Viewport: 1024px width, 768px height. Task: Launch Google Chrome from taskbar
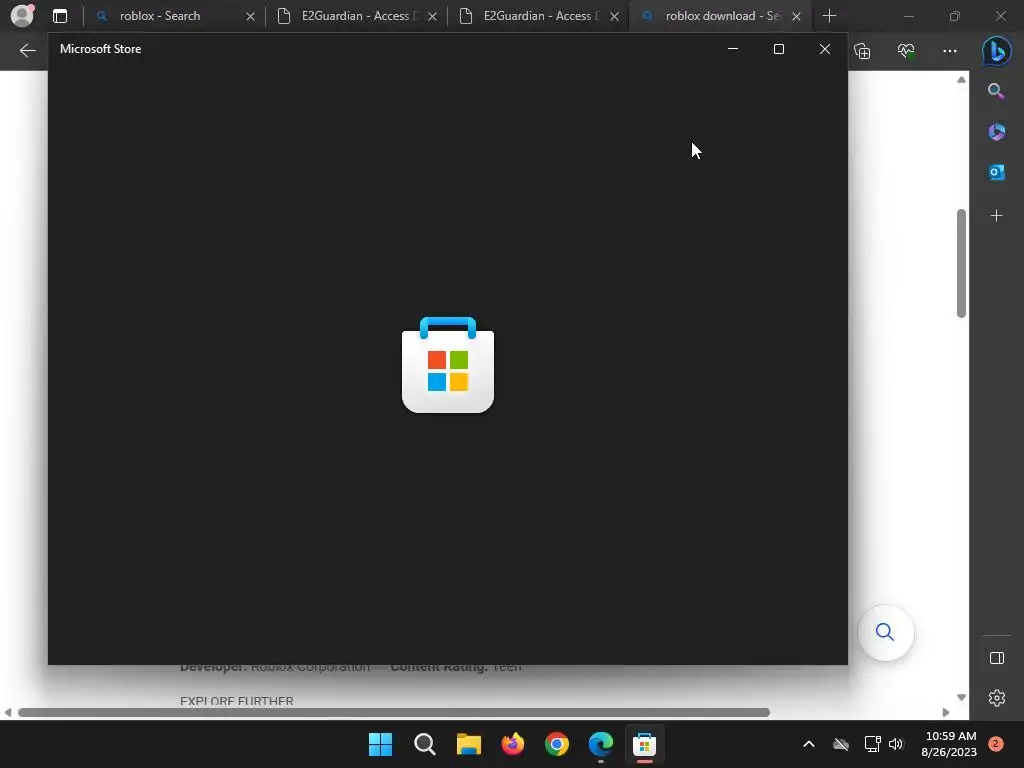pos(556,744)
